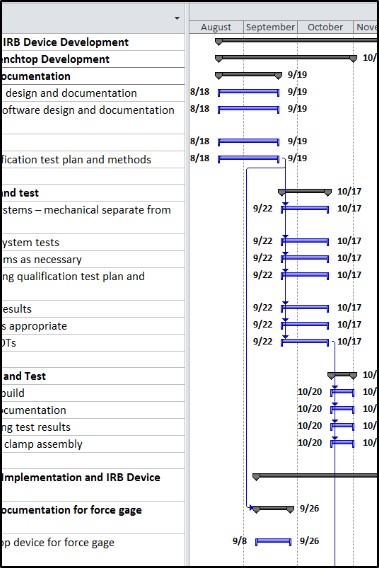Click the force gage documentation summary bar

pos(273,509)
